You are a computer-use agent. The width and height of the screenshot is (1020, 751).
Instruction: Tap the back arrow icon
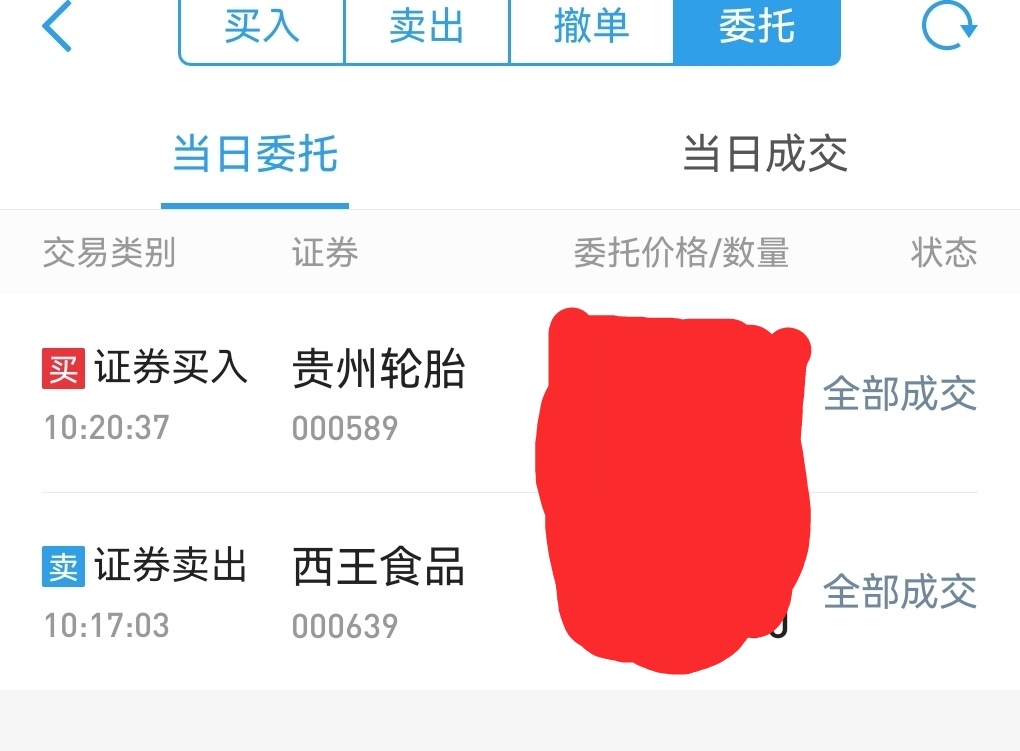point(57,27)
